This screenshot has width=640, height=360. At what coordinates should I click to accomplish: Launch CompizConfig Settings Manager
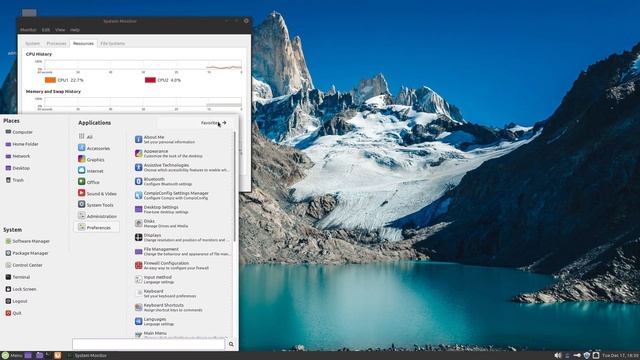click(x=182, y=195)
